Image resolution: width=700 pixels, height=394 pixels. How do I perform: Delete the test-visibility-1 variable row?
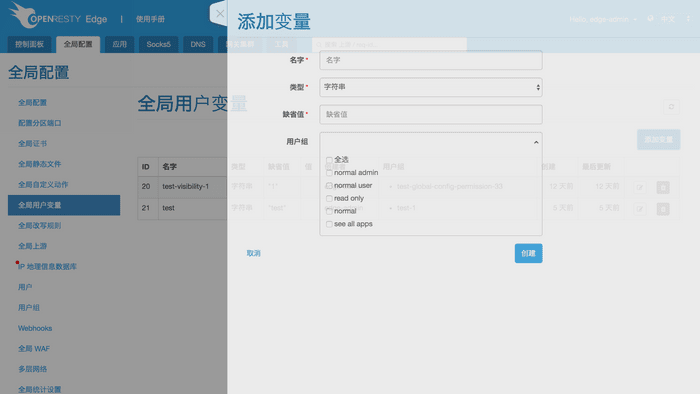[x=663, y=187]
